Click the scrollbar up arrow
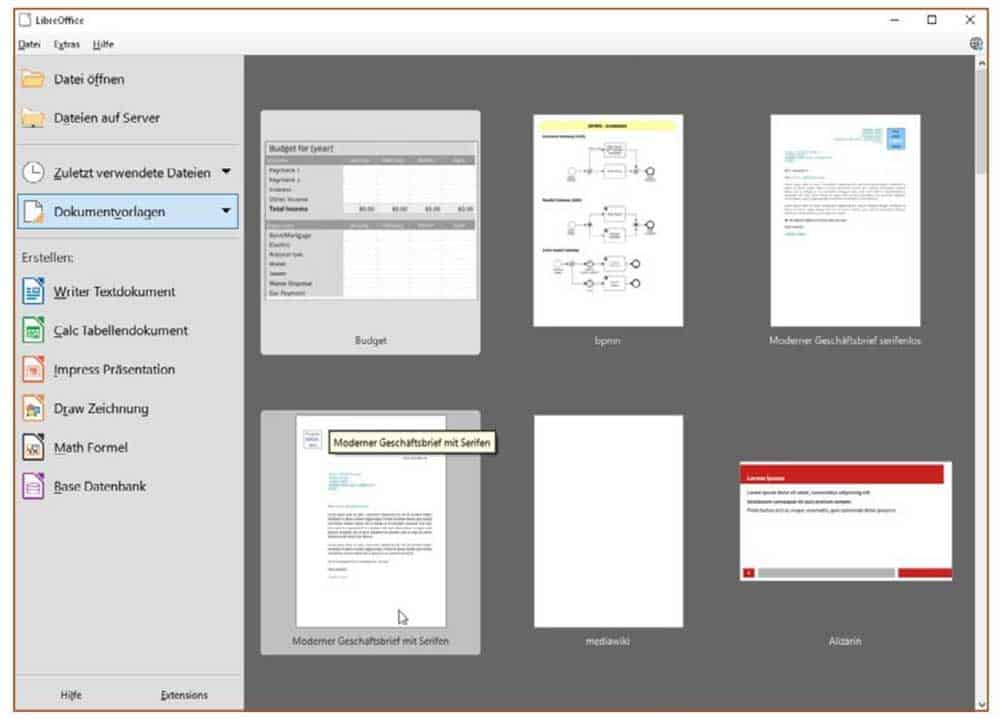 click(981, 62)
